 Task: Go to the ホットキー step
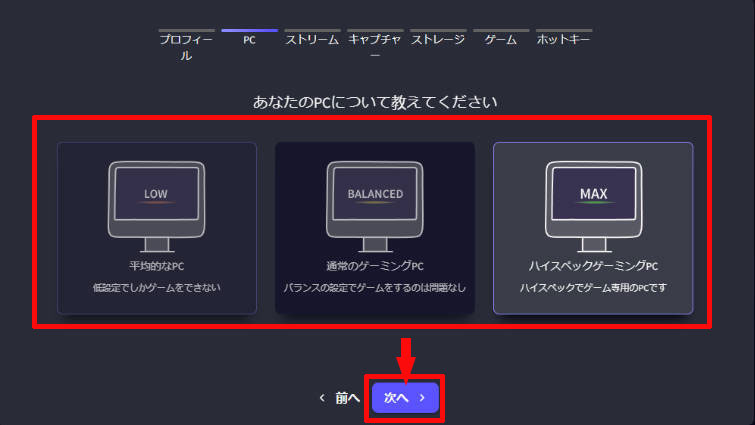[563, 40]
